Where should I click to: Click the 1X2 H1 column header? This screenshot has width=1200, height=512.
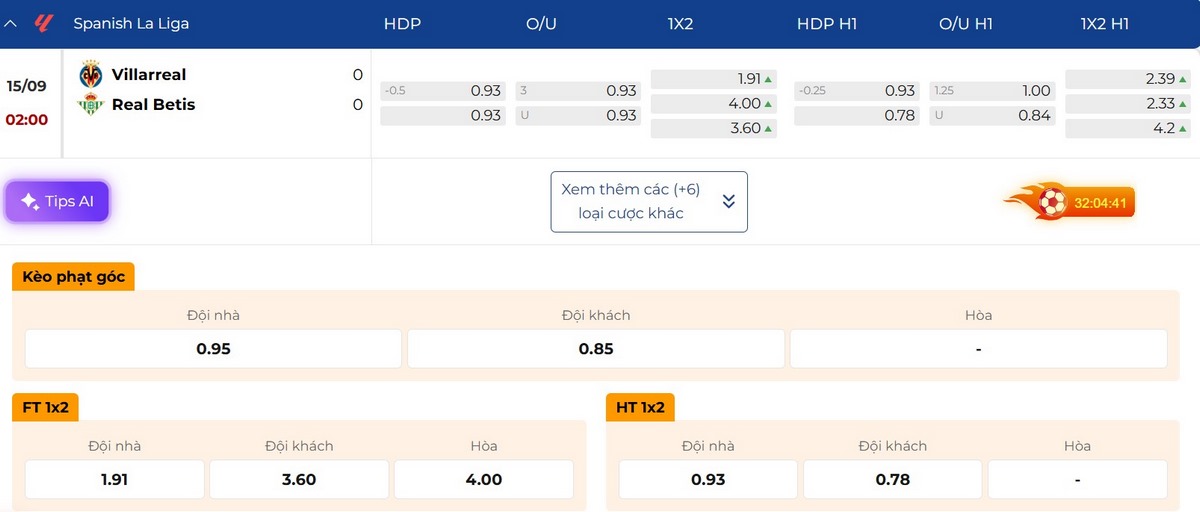pos(1105,23)
